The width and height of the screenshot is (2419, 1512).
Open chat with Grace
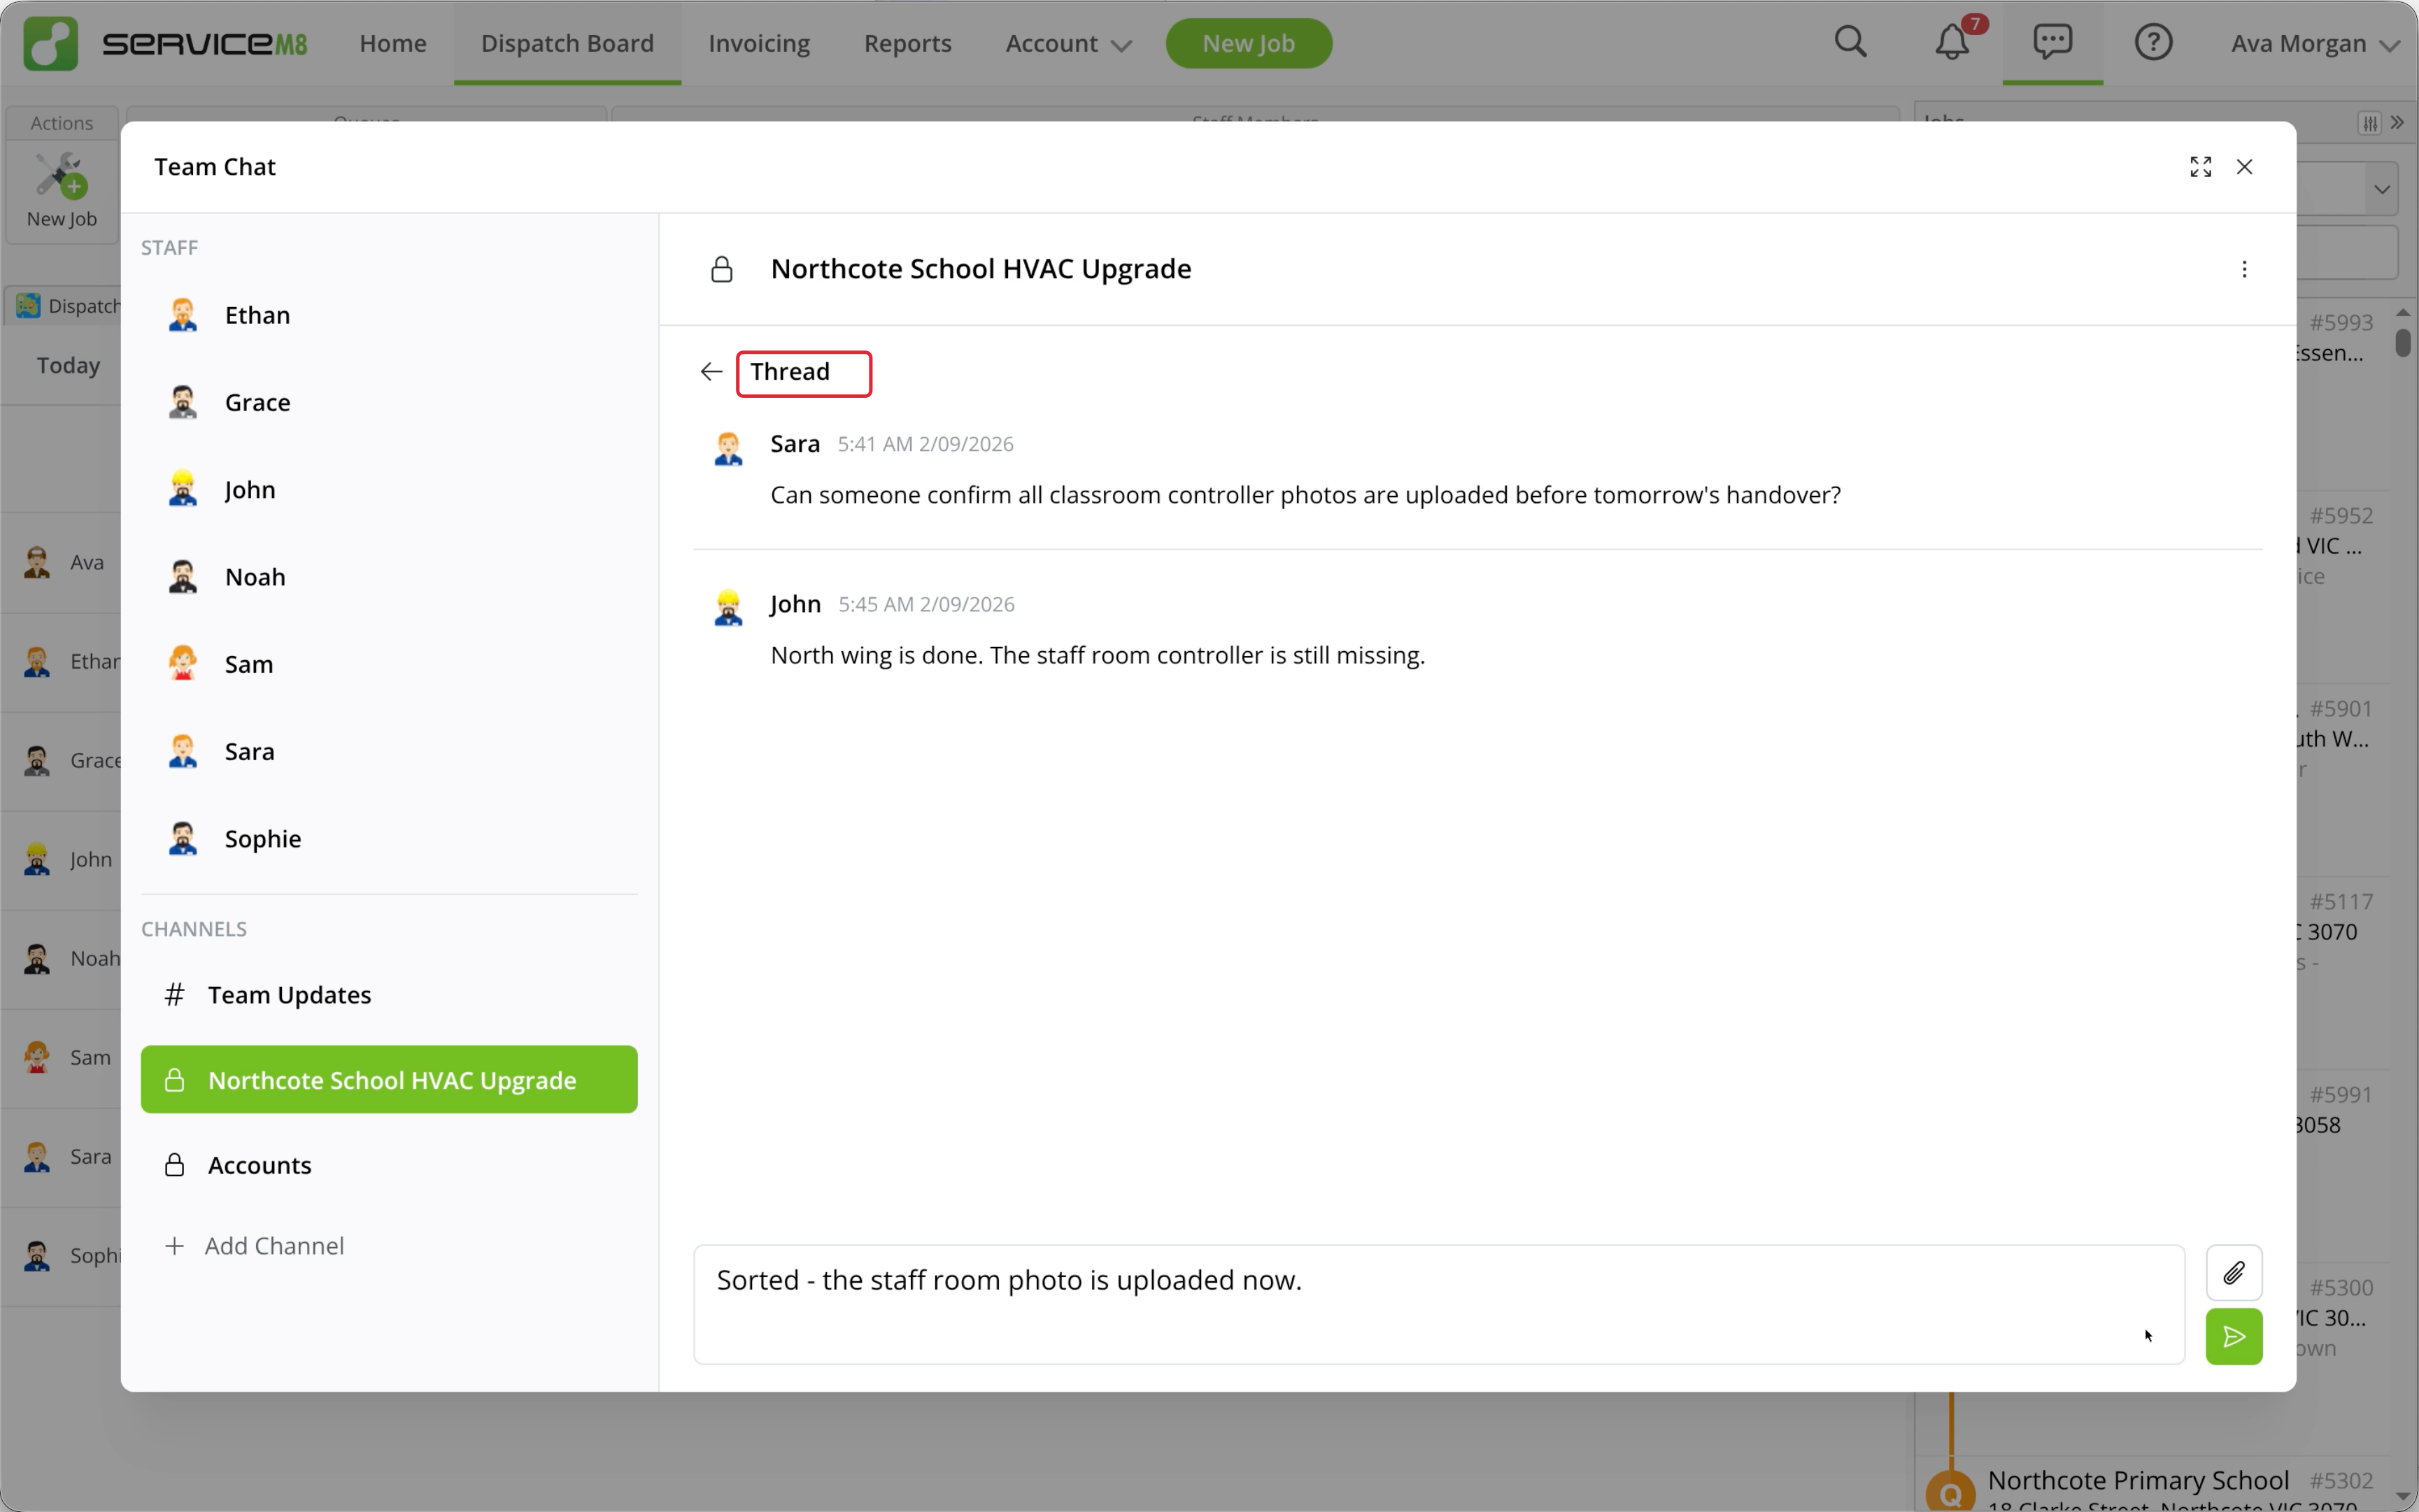pyautogui.click(x=389, y=402)
